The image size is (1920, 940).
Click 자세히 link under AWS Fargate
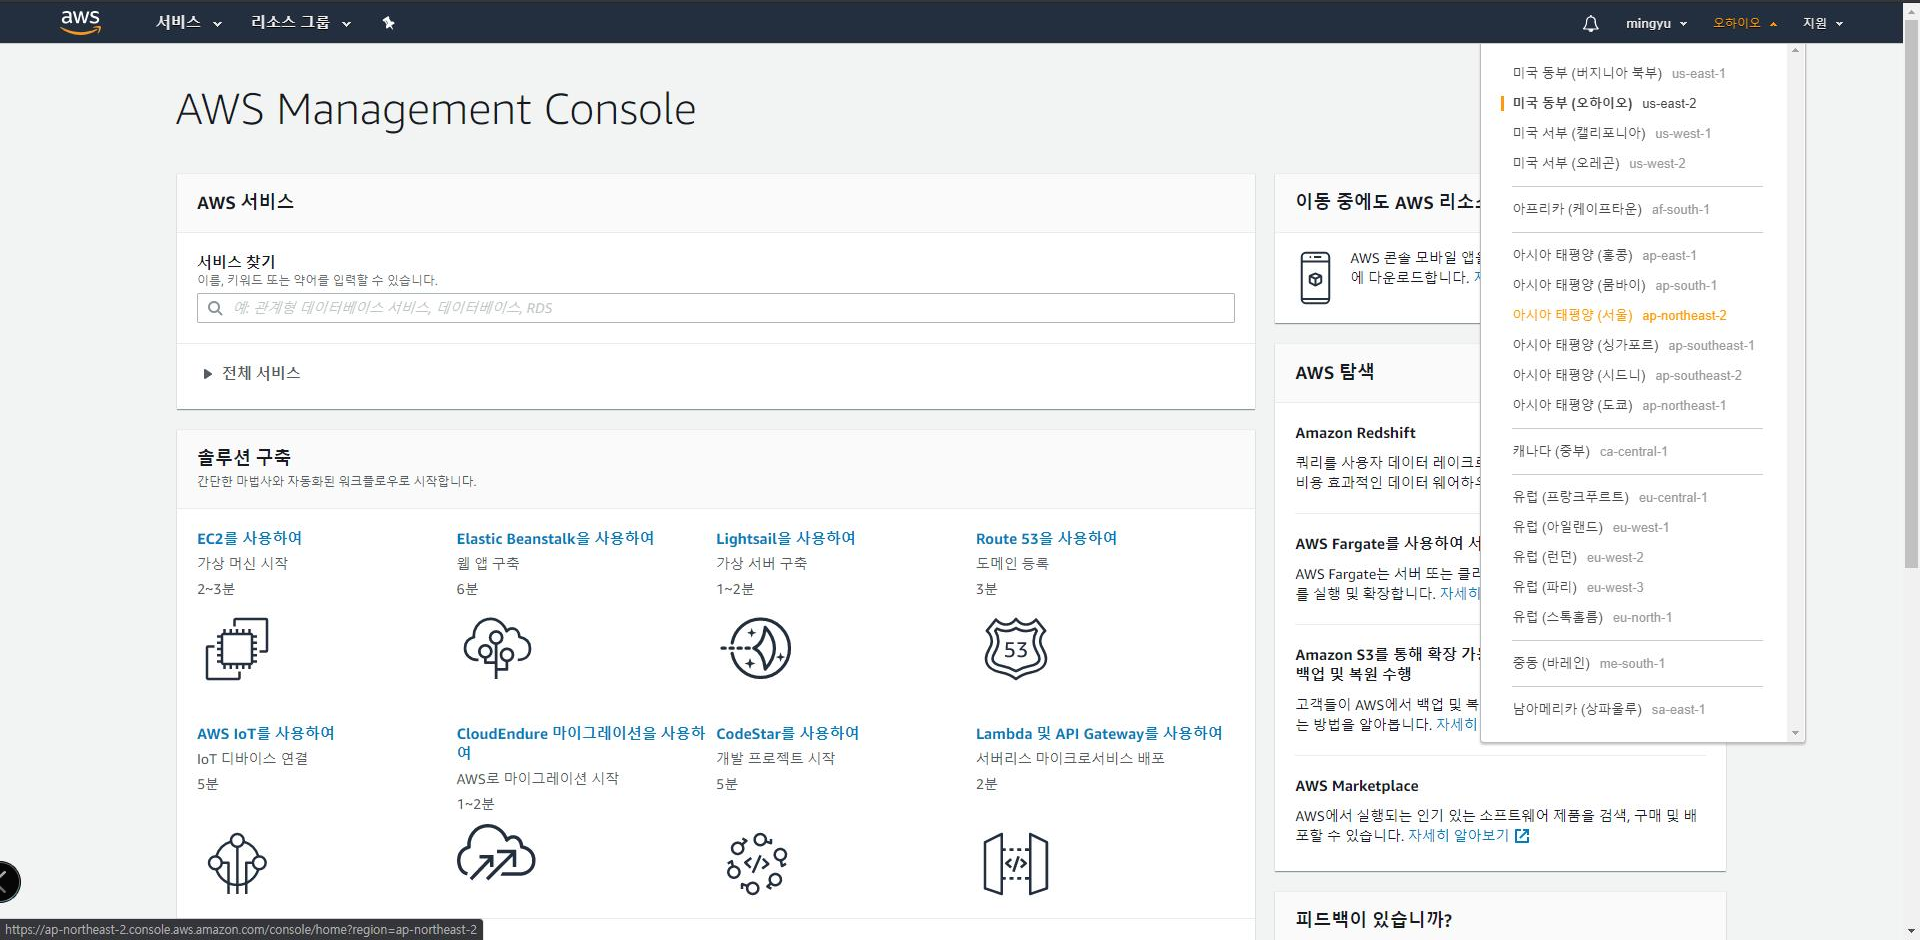coord(1459,593)
